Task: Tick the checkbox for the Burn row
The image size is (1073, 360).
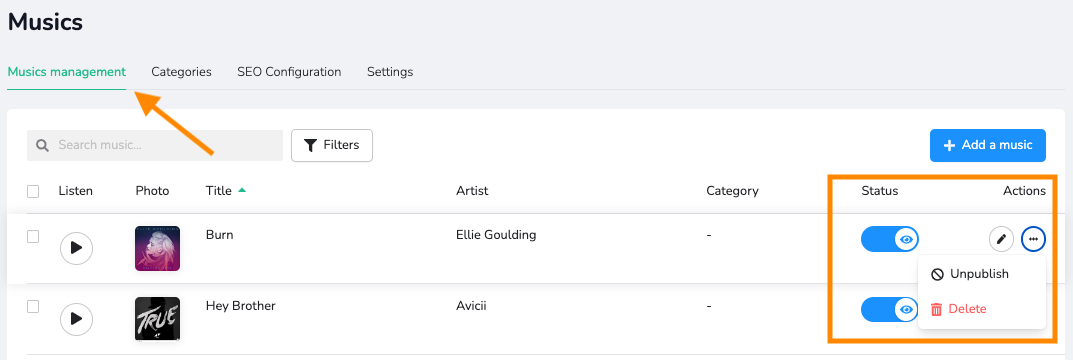Action: (33, 237)
